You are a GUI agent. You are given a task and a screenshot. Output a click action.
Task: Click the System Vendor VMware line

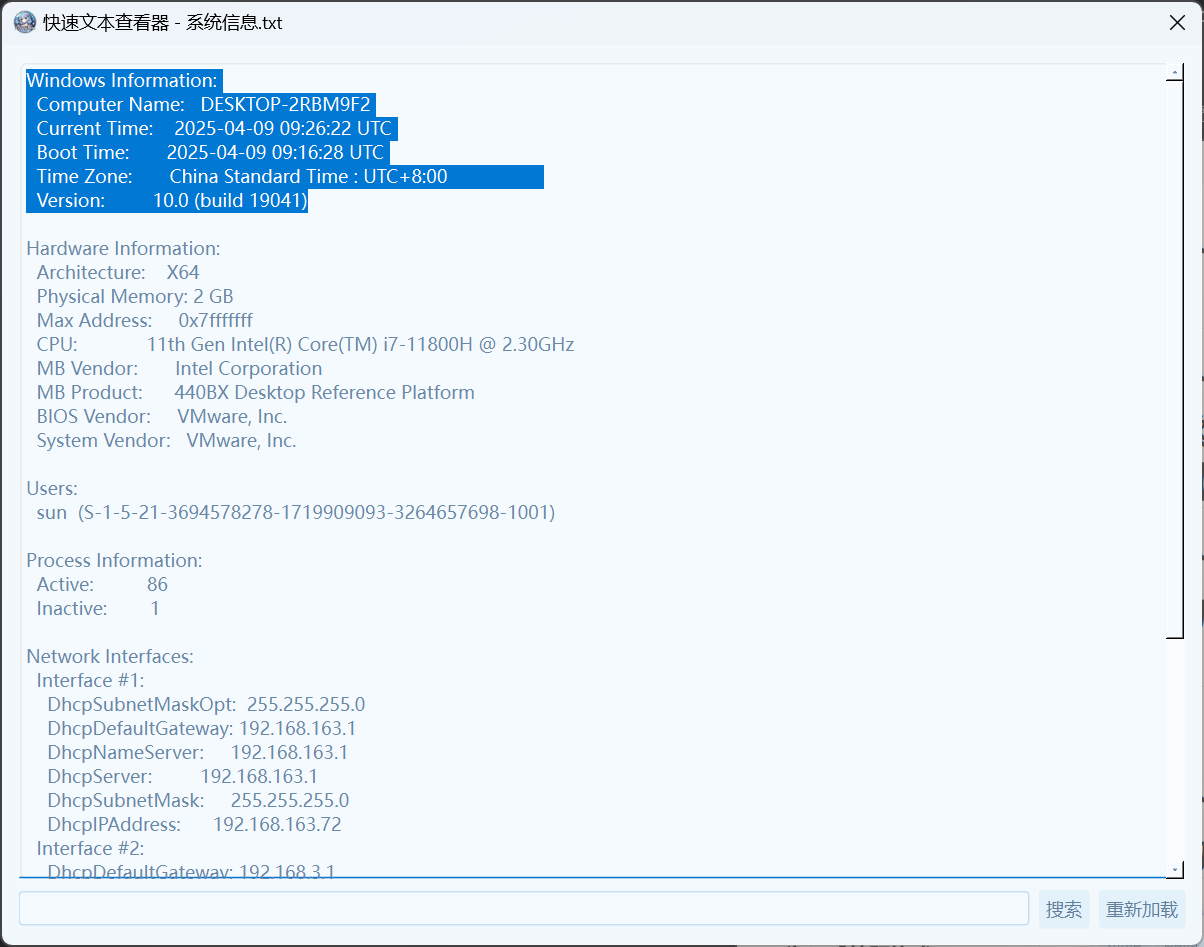166,441
